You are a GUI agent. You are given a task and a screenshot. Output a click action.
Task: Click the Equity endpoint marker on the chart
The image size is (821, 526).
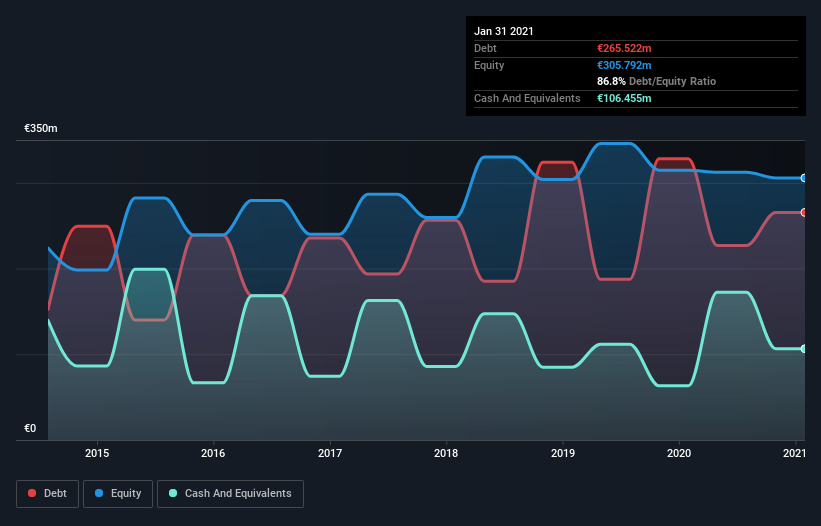[x=804, y=178]
